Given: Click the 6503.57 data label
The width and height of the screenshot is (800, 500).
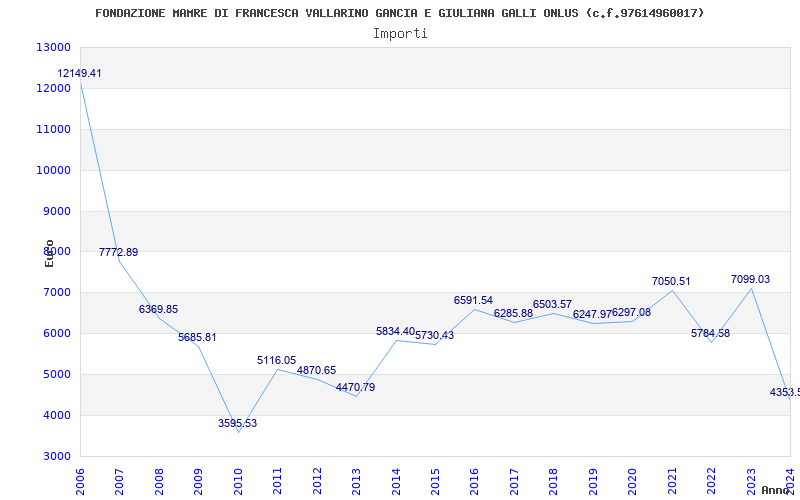Looking at the screenshot, I should [x=553, y=304].
